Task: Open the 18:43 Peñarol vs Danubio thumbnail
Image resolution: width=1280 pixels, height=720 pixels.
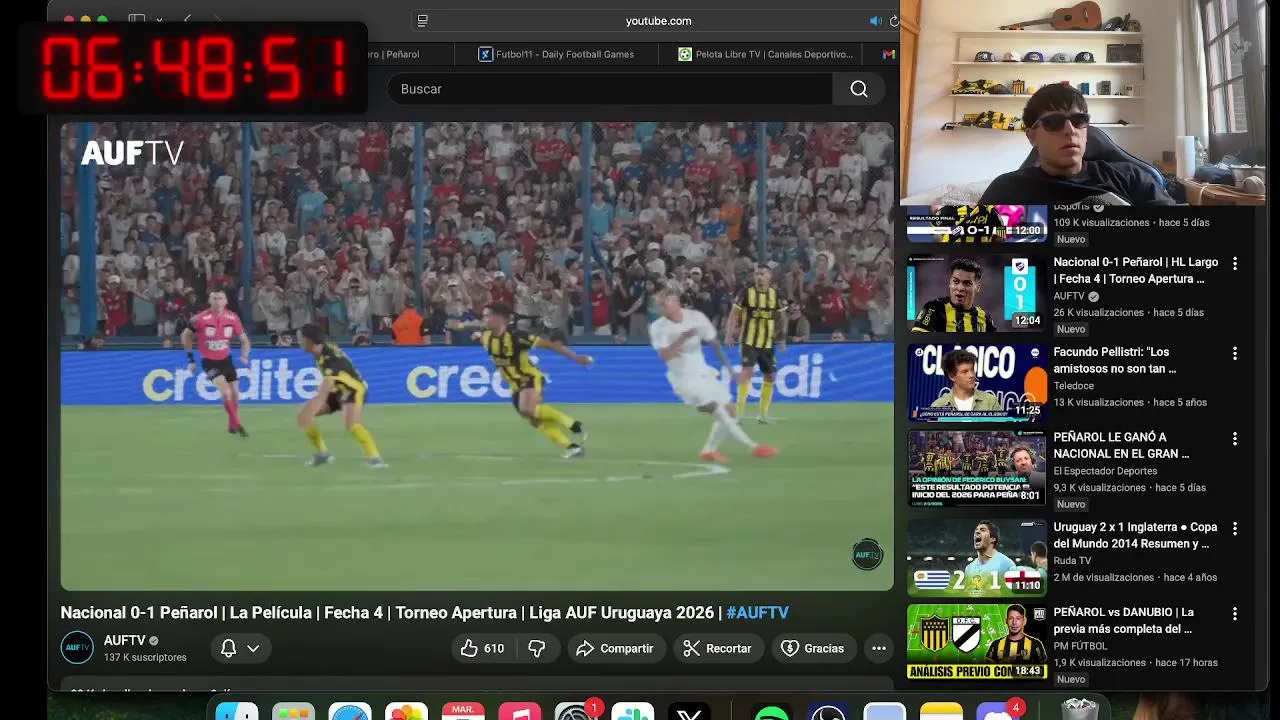Action: pyautogui.click(x=977, y=643)
